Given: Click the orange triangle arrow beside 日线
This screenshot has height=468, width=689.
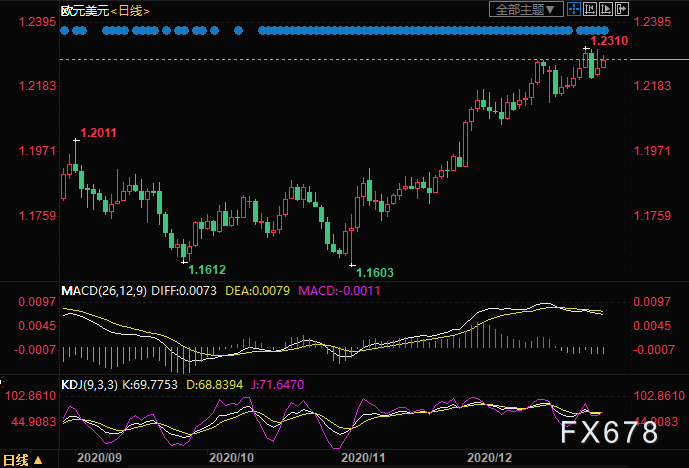Looking at the screenshot, I should tap(39, 460).
